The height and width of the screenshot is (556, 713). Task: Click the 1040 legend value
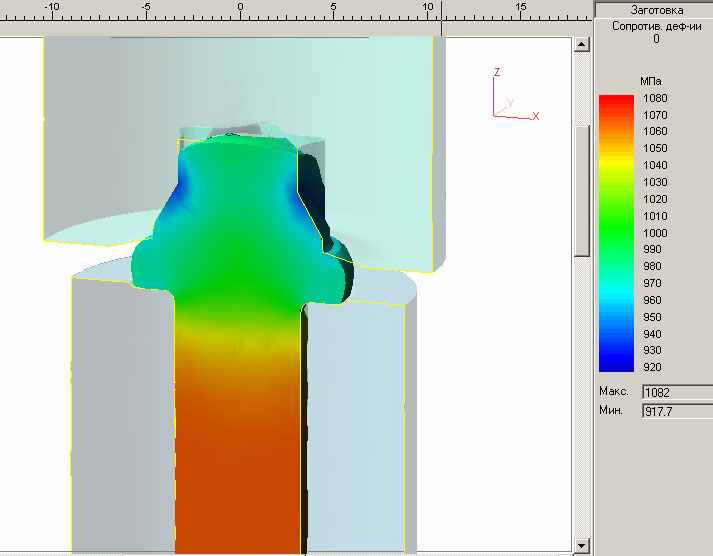655,165
